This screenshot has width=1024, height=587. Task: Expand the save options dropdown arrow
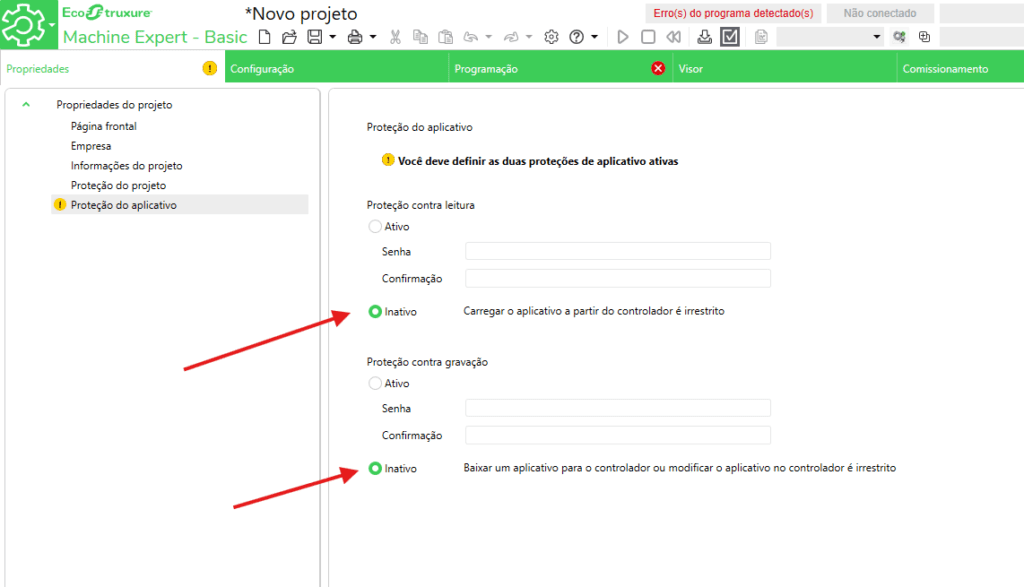[x=332, y=37]
